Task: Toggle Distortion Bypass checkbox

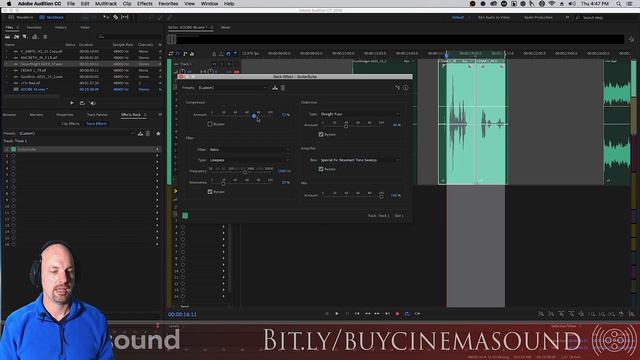Action: [321, 134]
